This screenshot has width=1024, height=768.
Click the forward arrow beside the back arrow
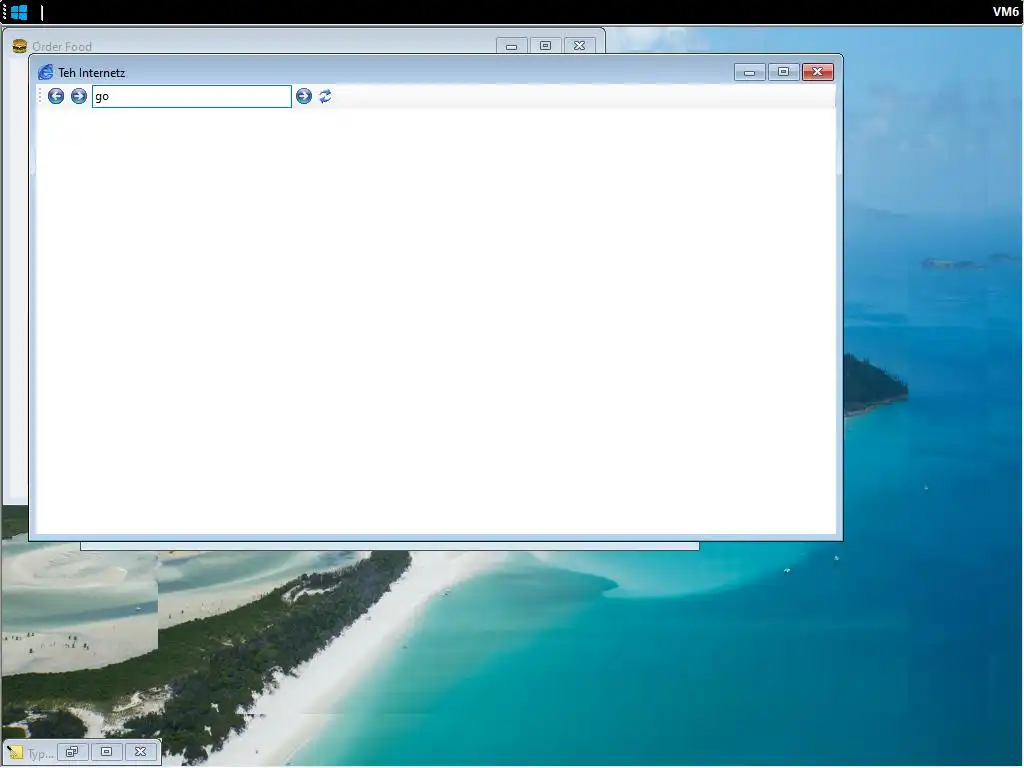pyautogui.click(x=78, y=97)
